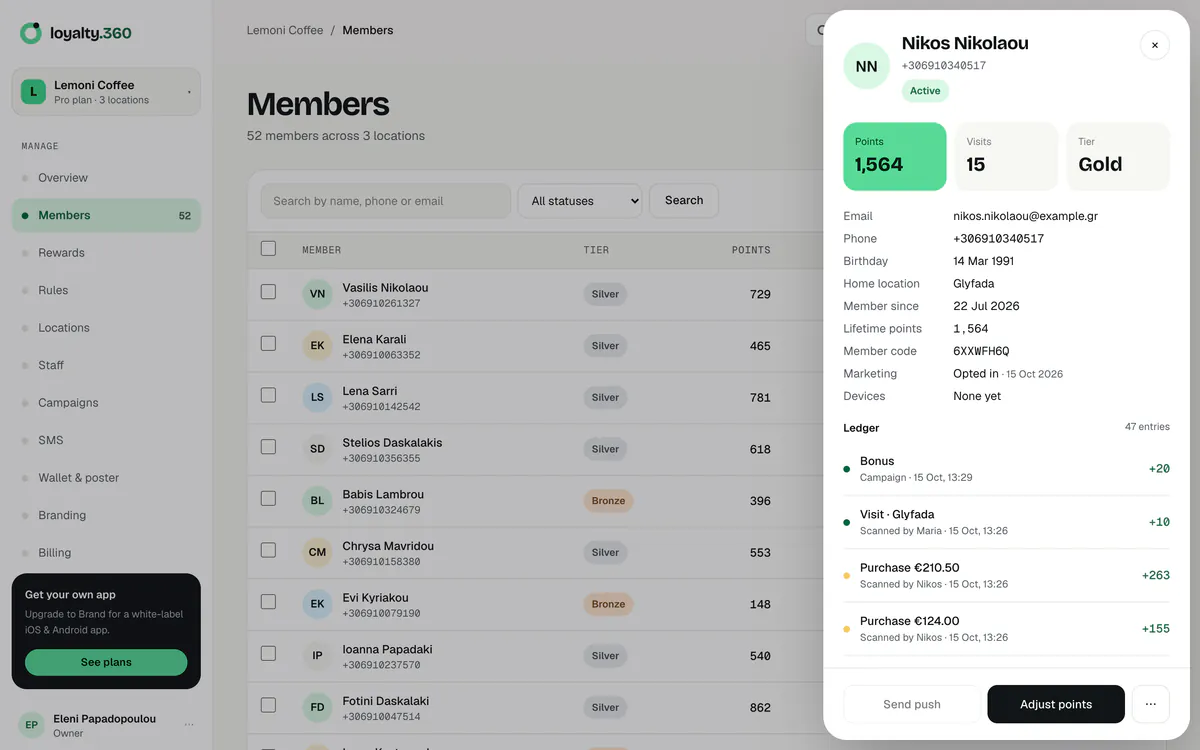Open Branding in the sidebar
The height and width of the screenshot is (750, 1200).
click(106, 515)
